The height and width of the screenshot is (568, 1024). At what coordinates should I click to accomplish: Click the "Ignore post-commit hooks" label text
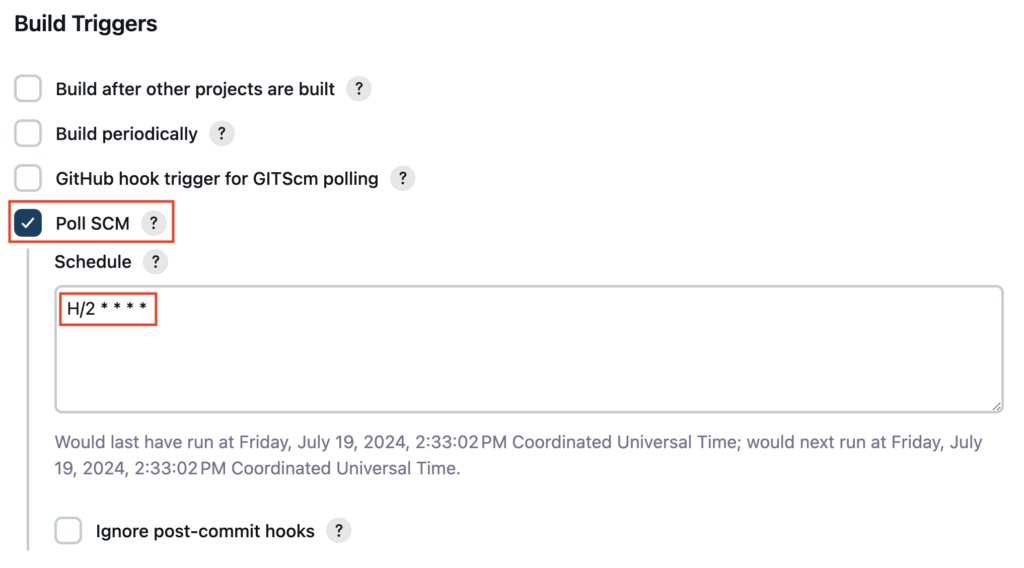205,531
